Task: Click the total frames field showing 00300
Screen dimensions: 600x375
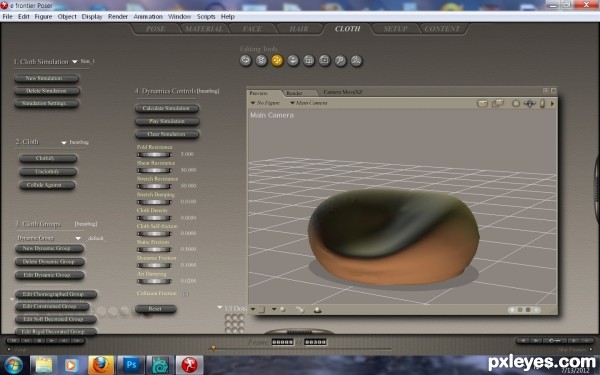Action: 316,342
